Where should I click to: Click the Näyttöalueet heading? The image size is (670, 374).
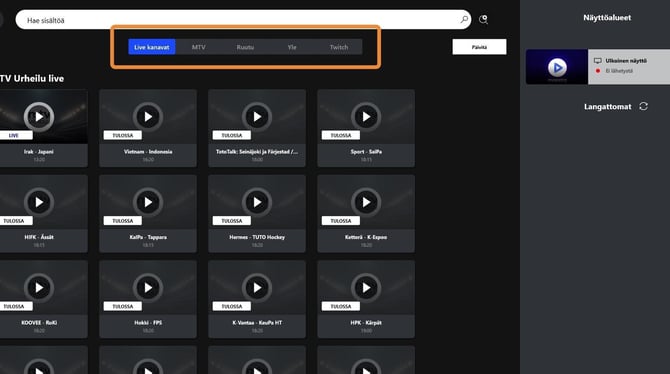coord(607,18)
